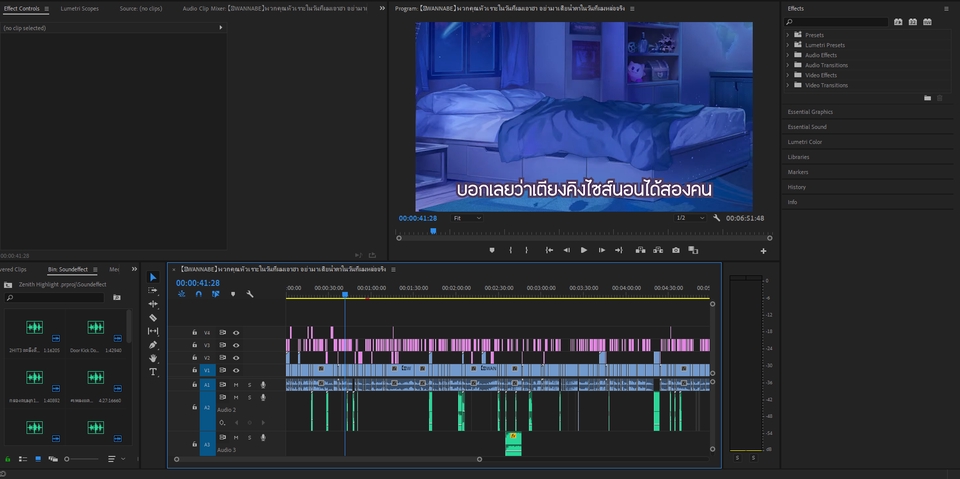Step back one frame
Viewport: 960px width, 479px height.
coord(566,250)
